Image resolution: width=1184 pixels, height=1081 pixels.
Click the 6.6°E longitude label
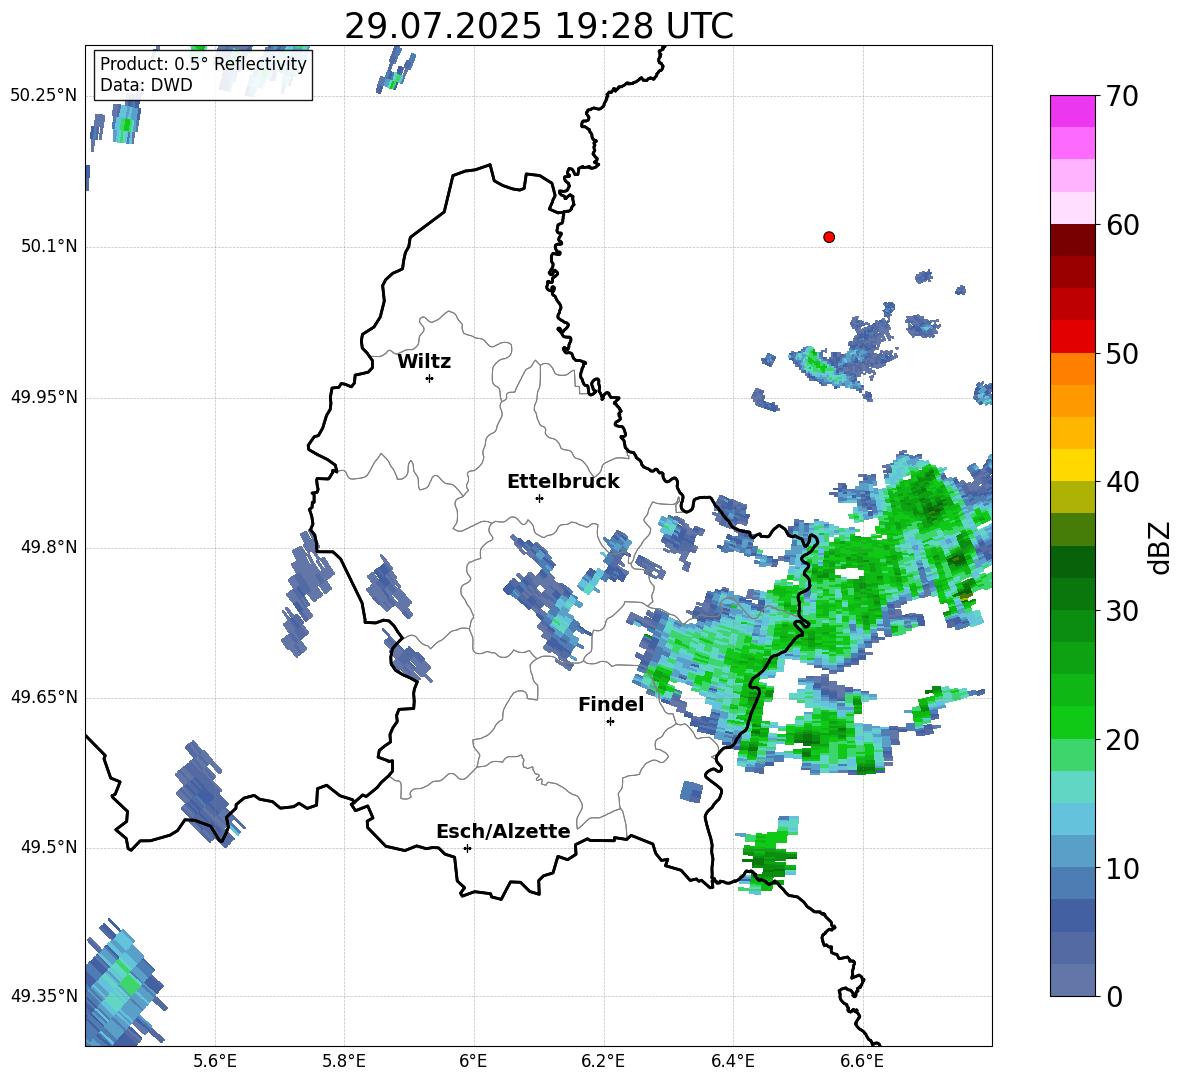click(x=862, y=1061)
